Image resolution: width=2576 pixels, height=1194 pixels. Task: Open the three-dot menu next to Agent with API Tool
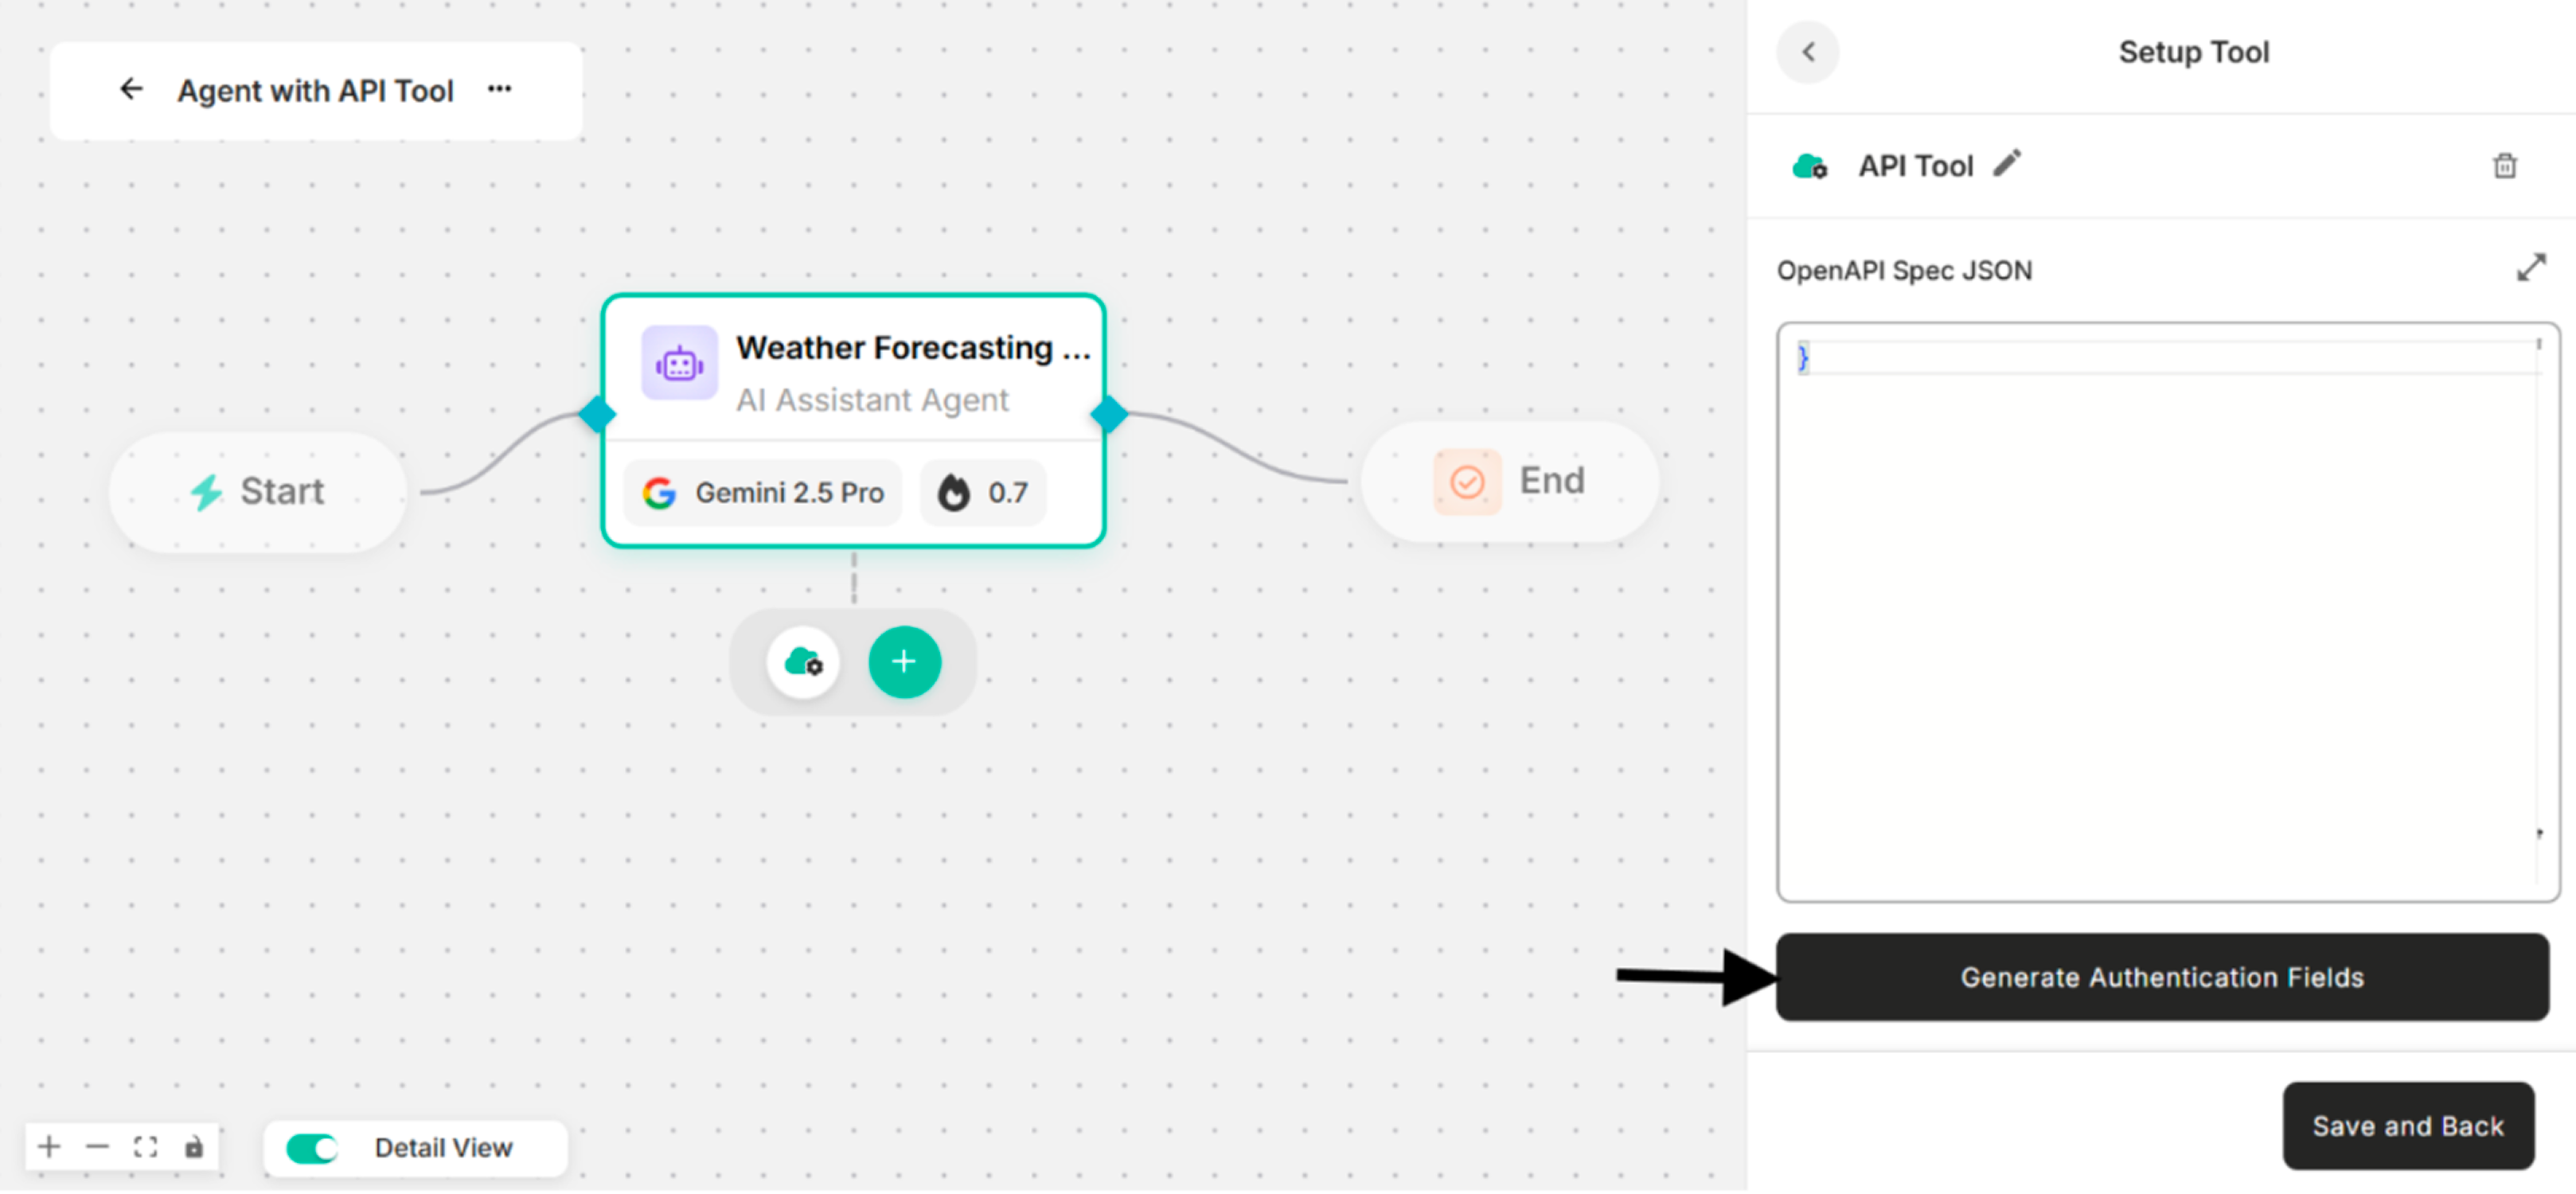[x=499, y=89]
